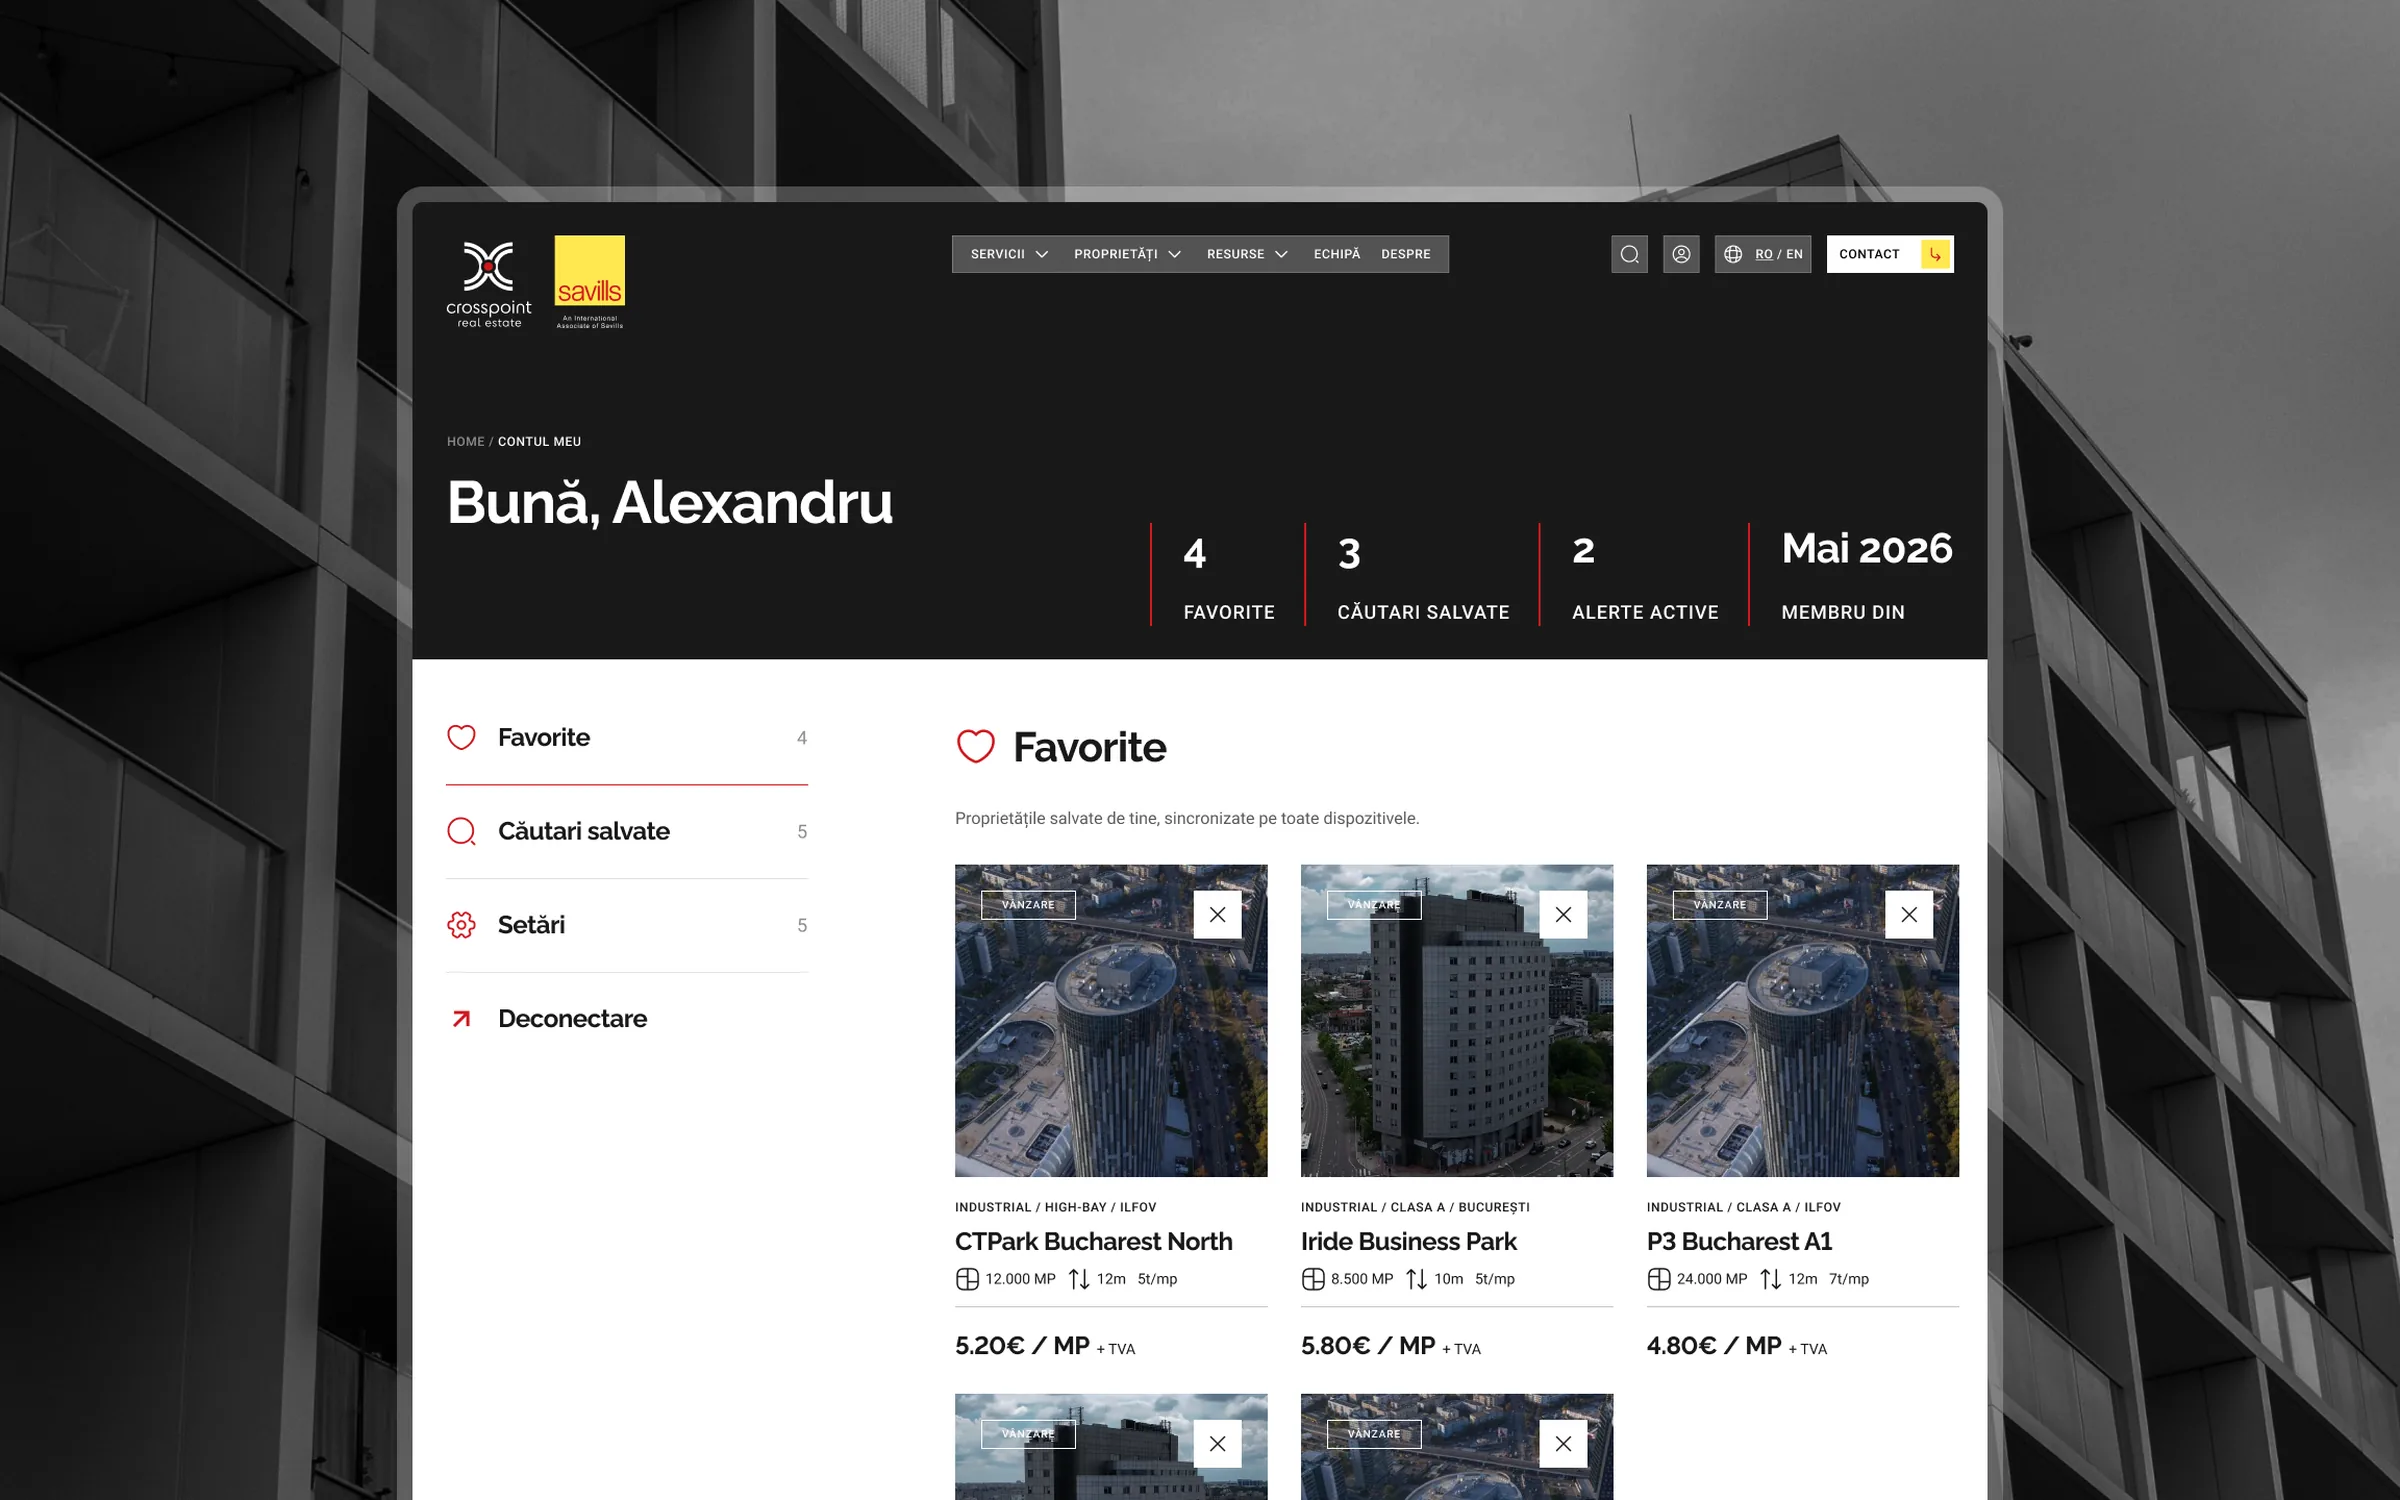
Task: Click Industrial / High-Bay / Ilfov label
Action: coord(1055,1207)
